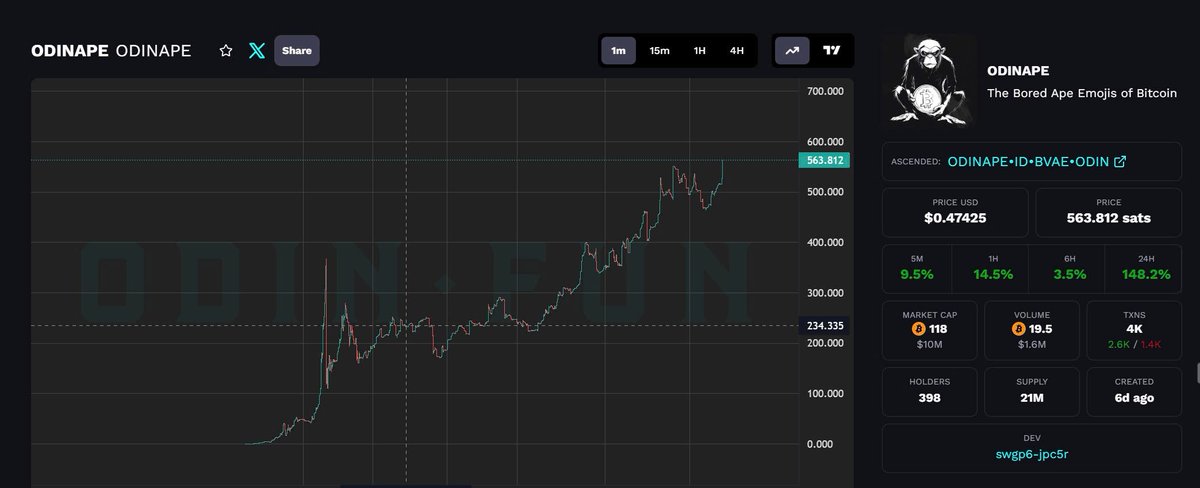
Task: Click the current price label 563.812 on axis
Action: point(826,160)
